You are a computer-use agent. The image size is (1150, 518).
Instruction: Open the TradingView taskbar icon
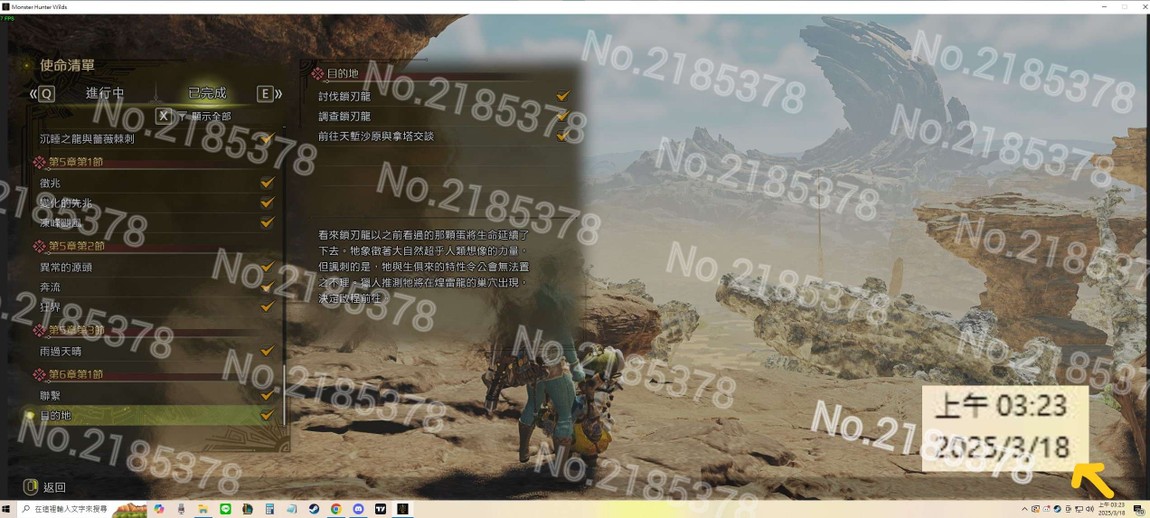(x=381, y=508)
